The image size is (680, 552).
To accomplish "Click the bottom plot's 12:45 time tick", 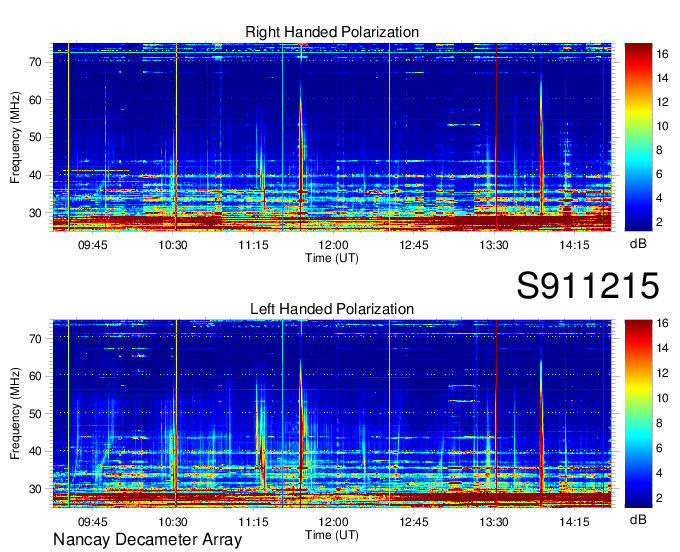I will point(414,522).
